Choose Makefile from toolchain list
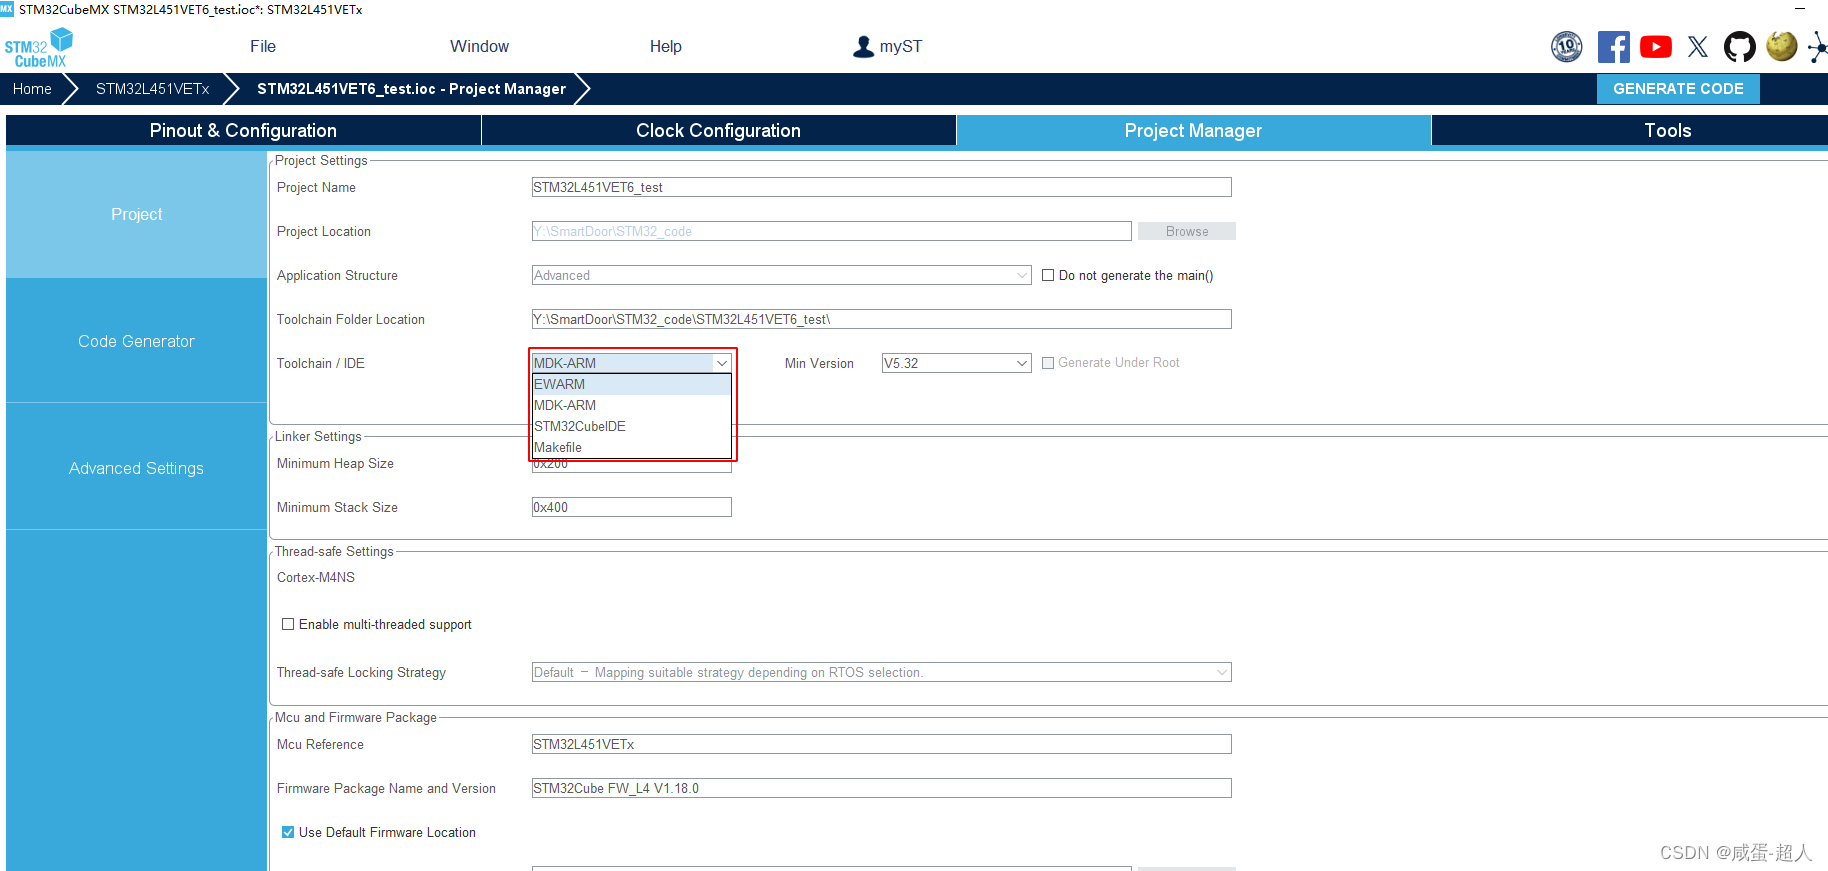Viewport: 1828px width, 871px height. click(631, 447)
